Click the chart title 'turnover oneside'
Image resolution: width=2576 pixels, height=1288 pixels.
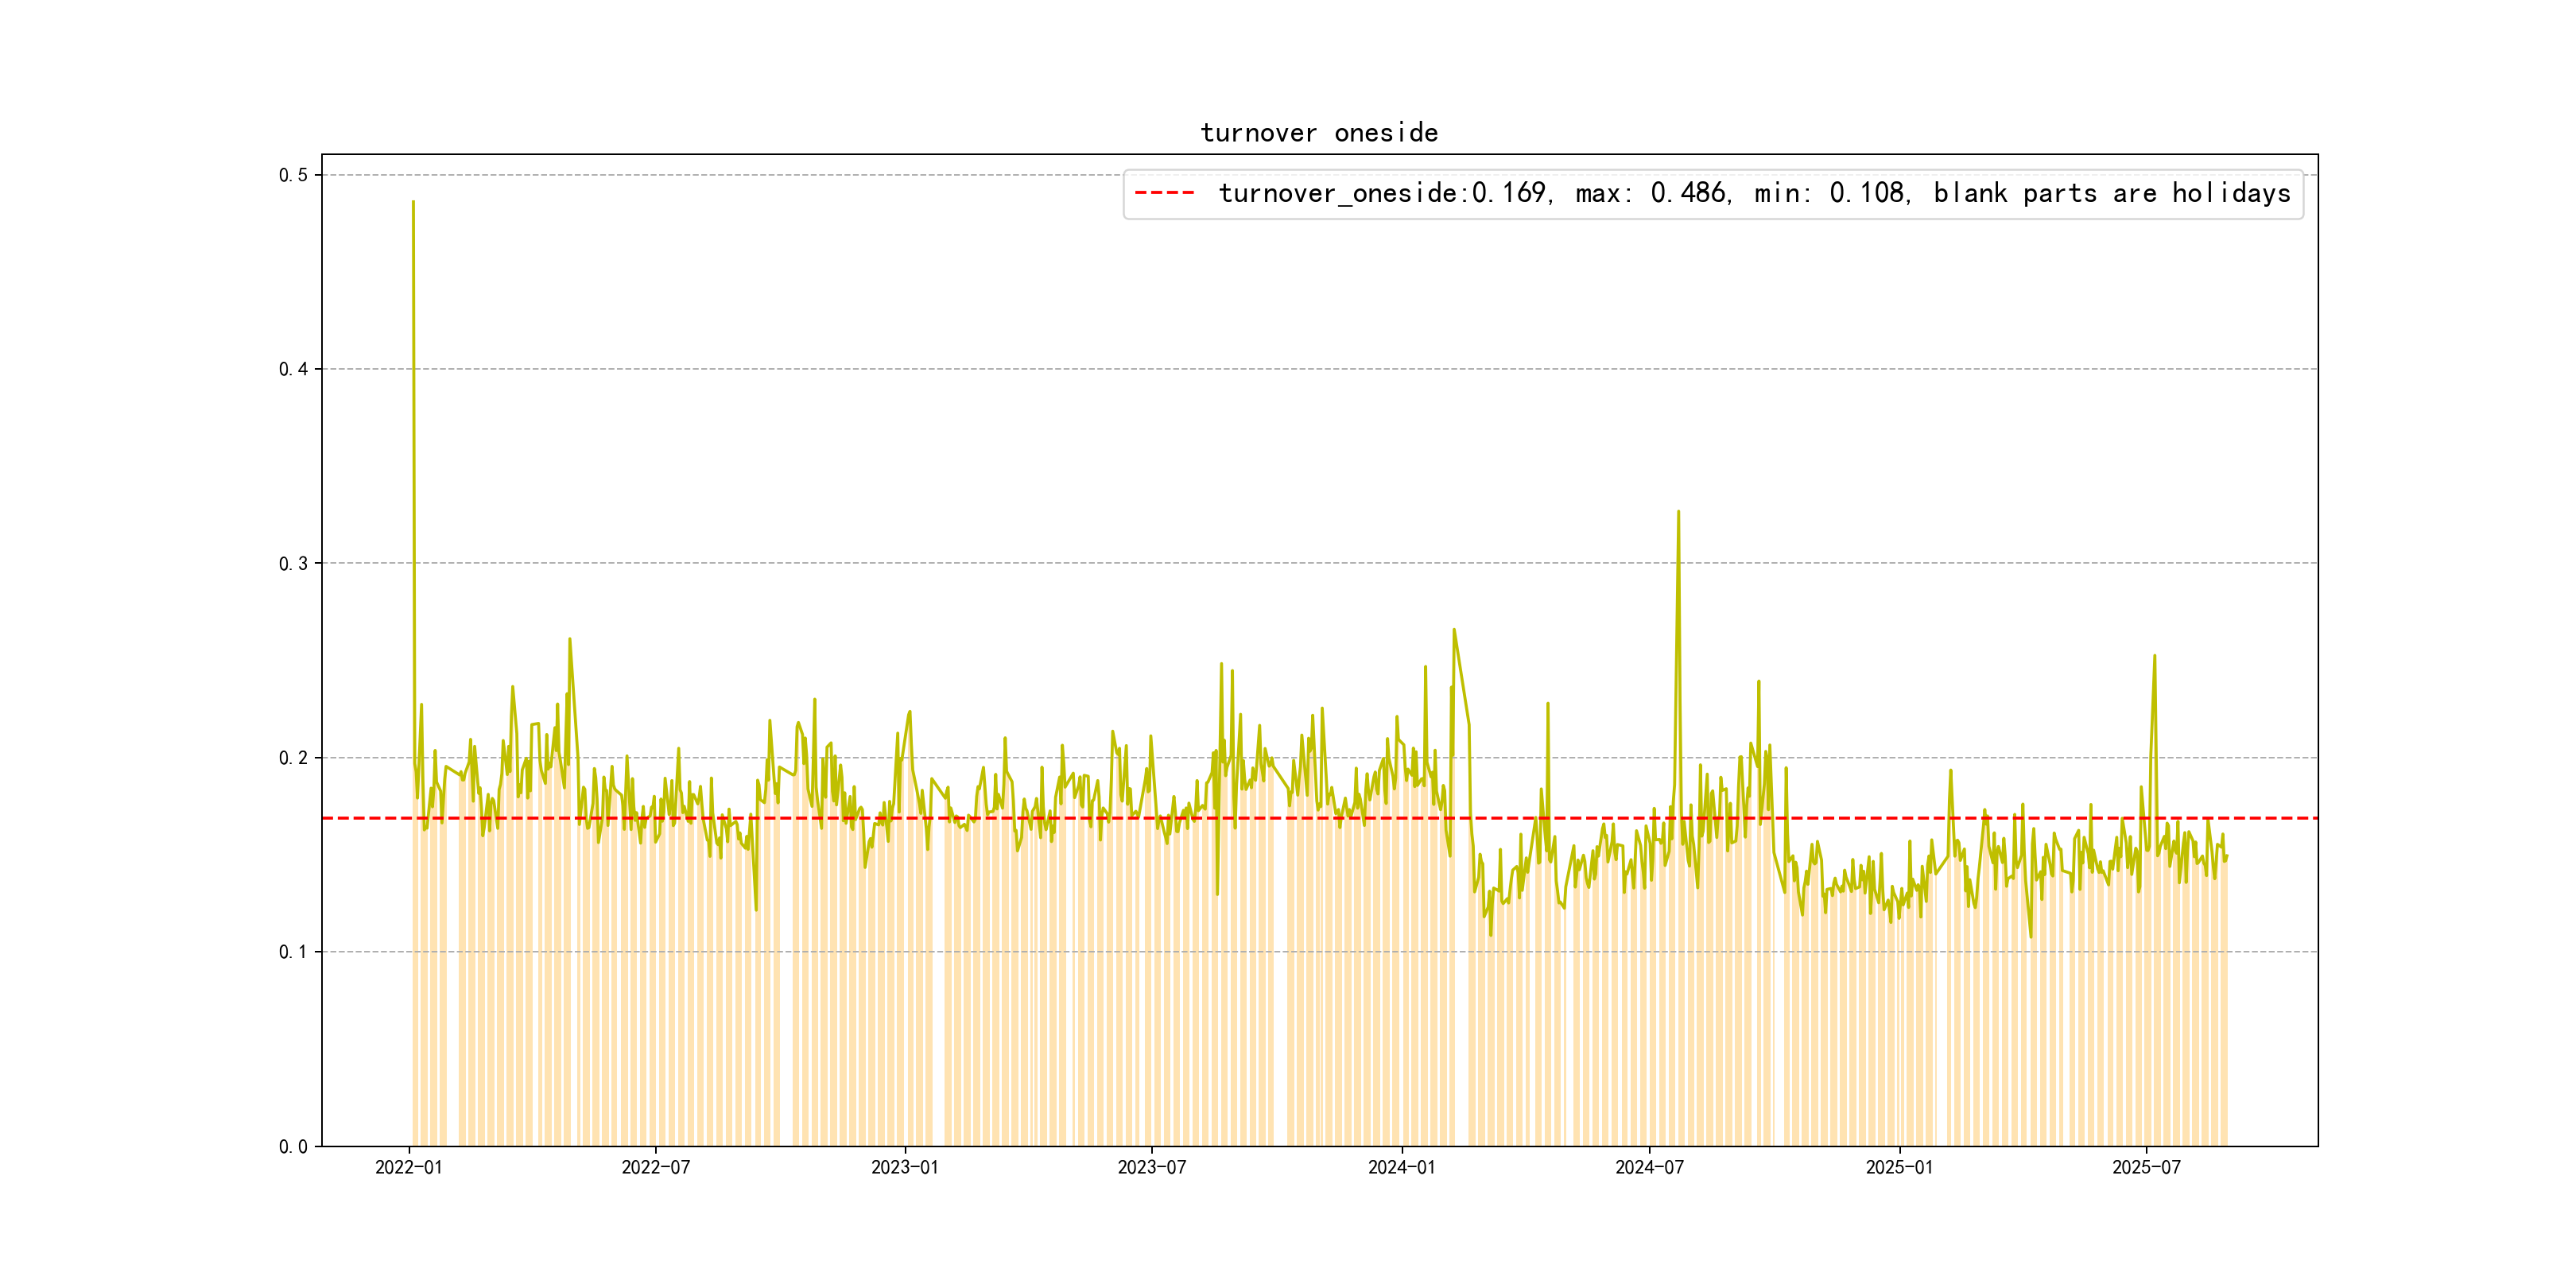[x=1318, y=133]
